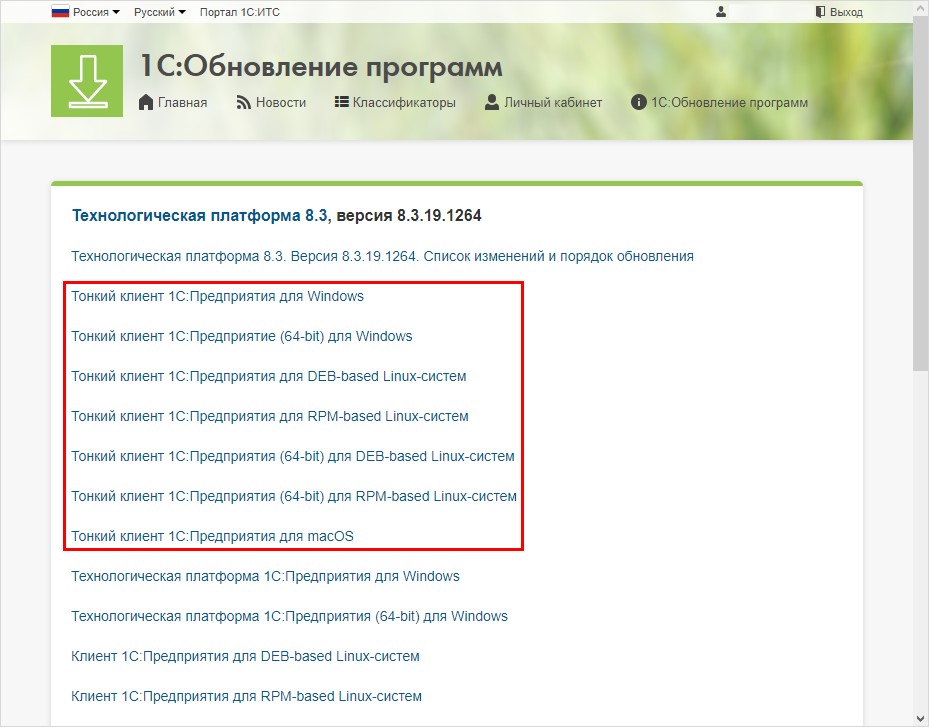Open Тонкий клиент для DEB-based Linux-систем
This screenshot has height=727, width=929.
point(268,376)
